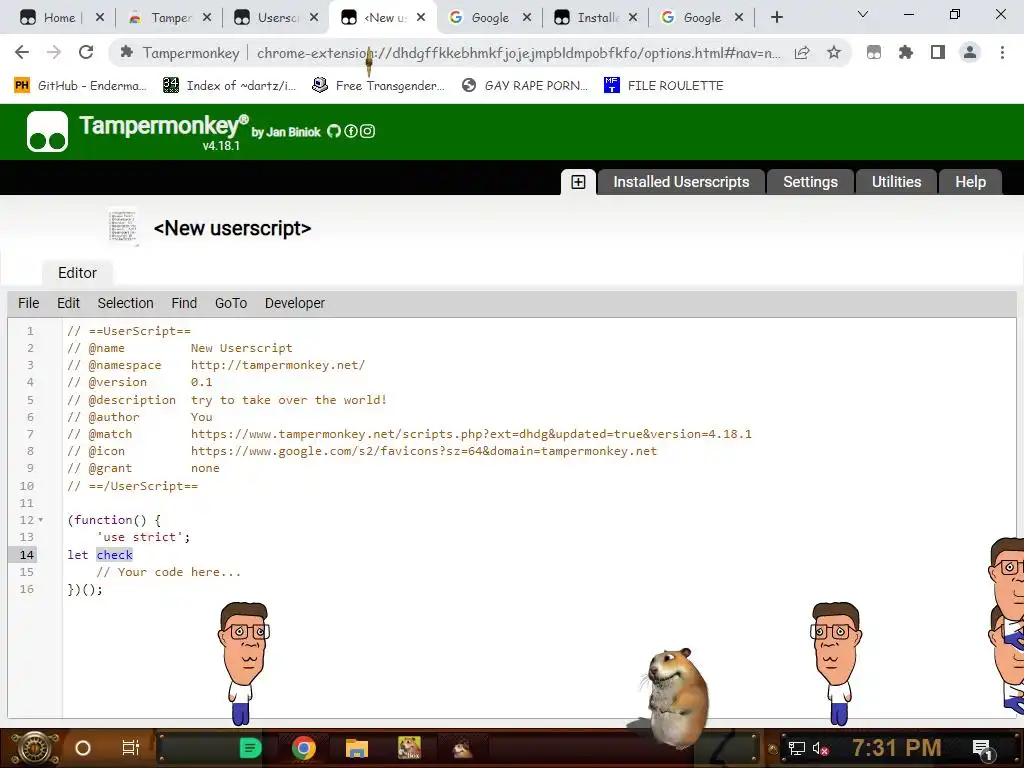This screenshot has height=768, width=1024.
Task: Open the FILE ROULETTE bookmark
Action: pyautogui.click(x=664, y=86)
